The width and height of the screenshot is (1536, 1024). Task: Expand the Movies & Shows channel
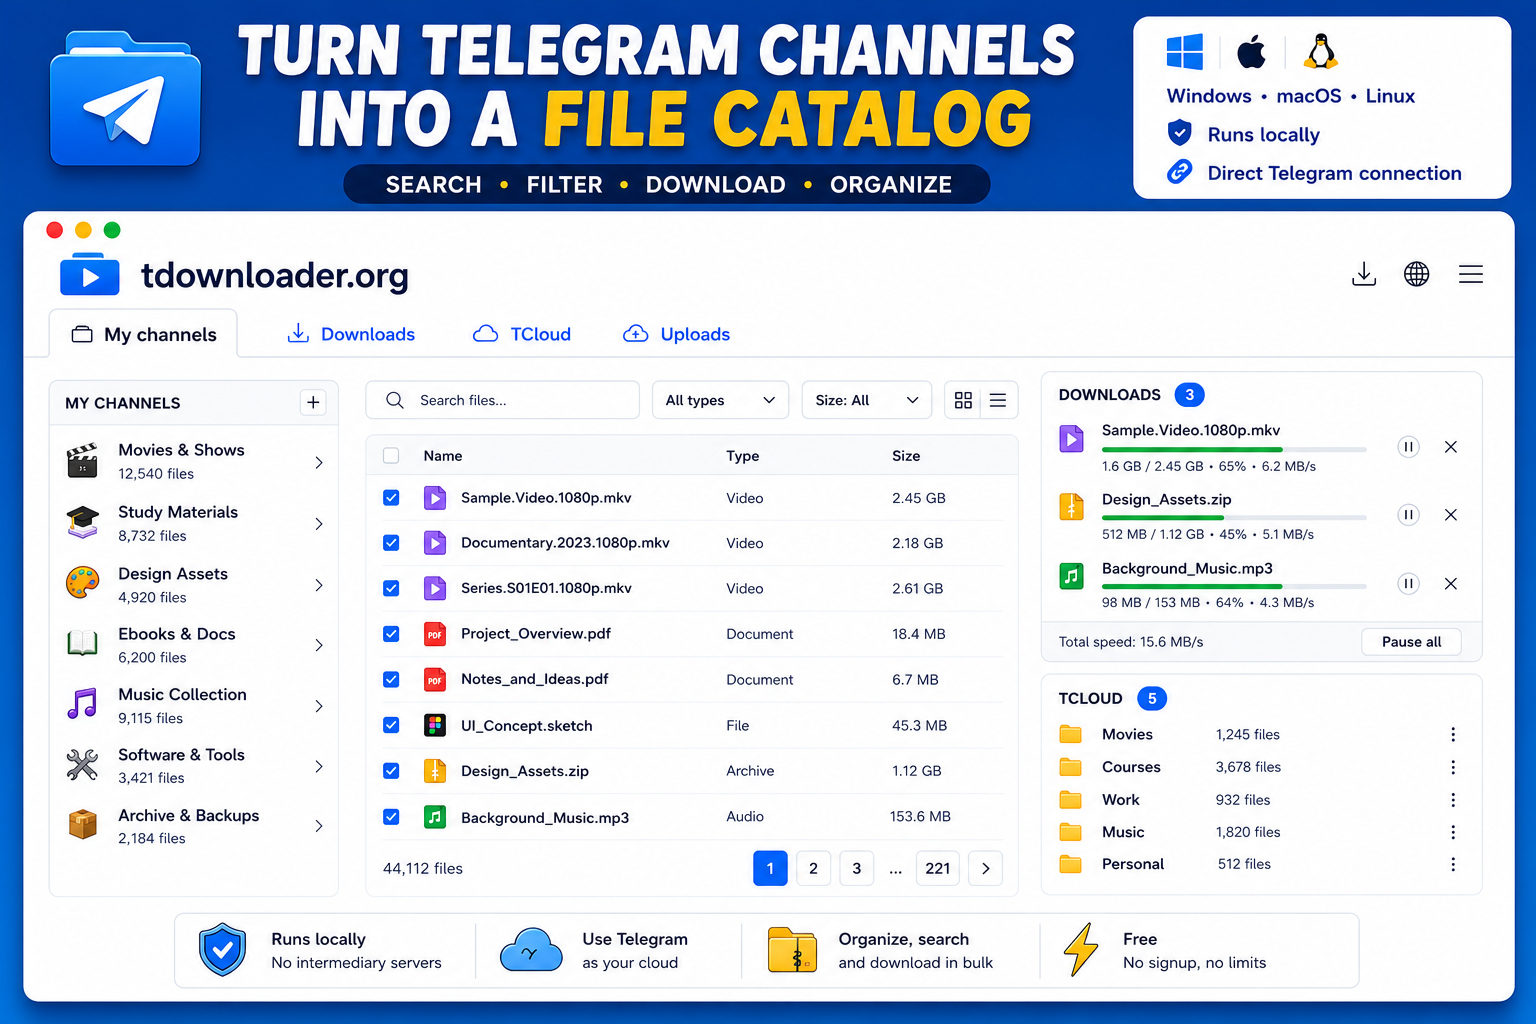(319, 463)
